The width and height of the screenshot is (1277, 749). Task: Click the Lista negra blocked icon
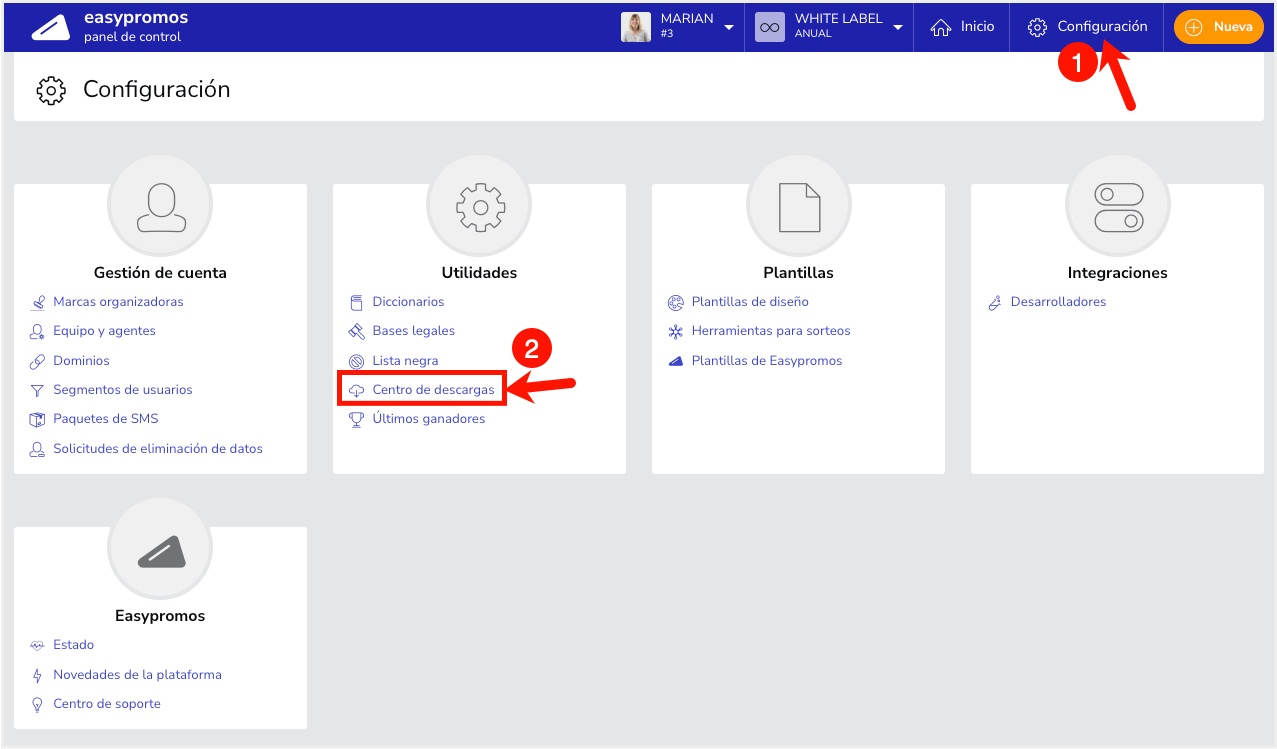pos(356,361)
